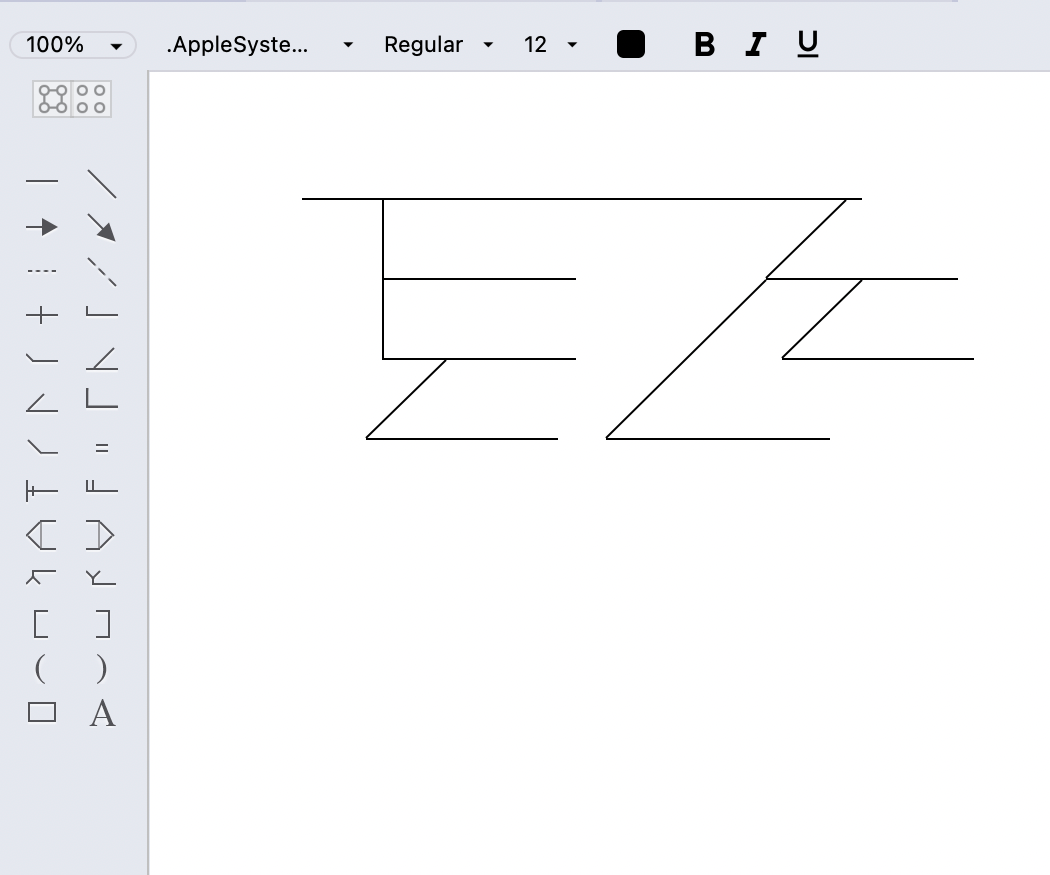
Task: Open the font size 12 dropdown
Action: (x=550, y=45)
